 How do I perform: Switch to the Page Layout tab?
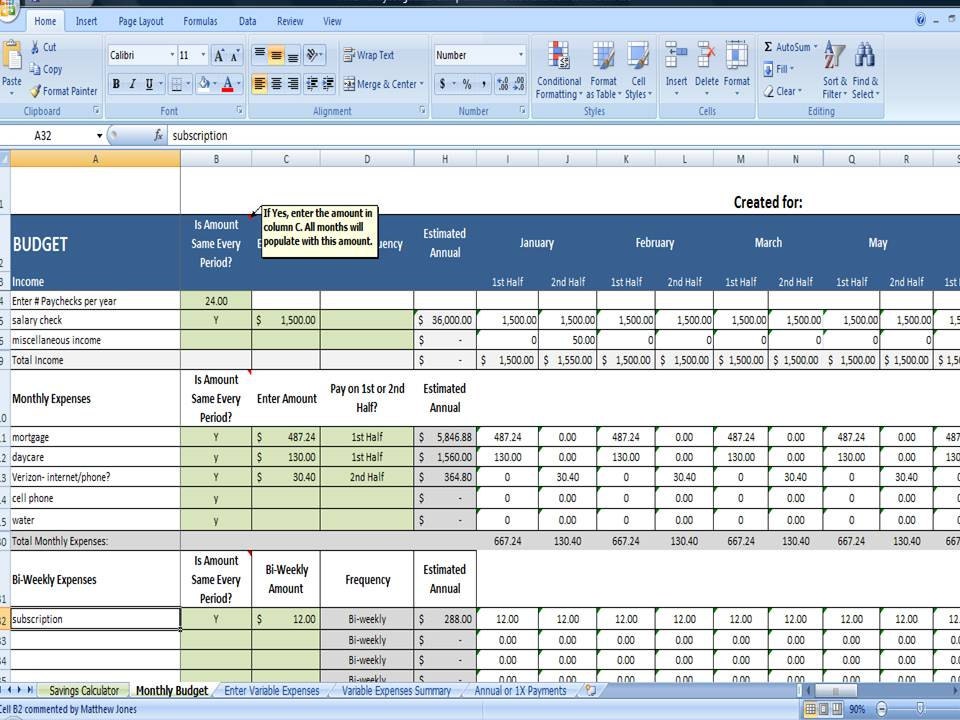coord(141,21)
